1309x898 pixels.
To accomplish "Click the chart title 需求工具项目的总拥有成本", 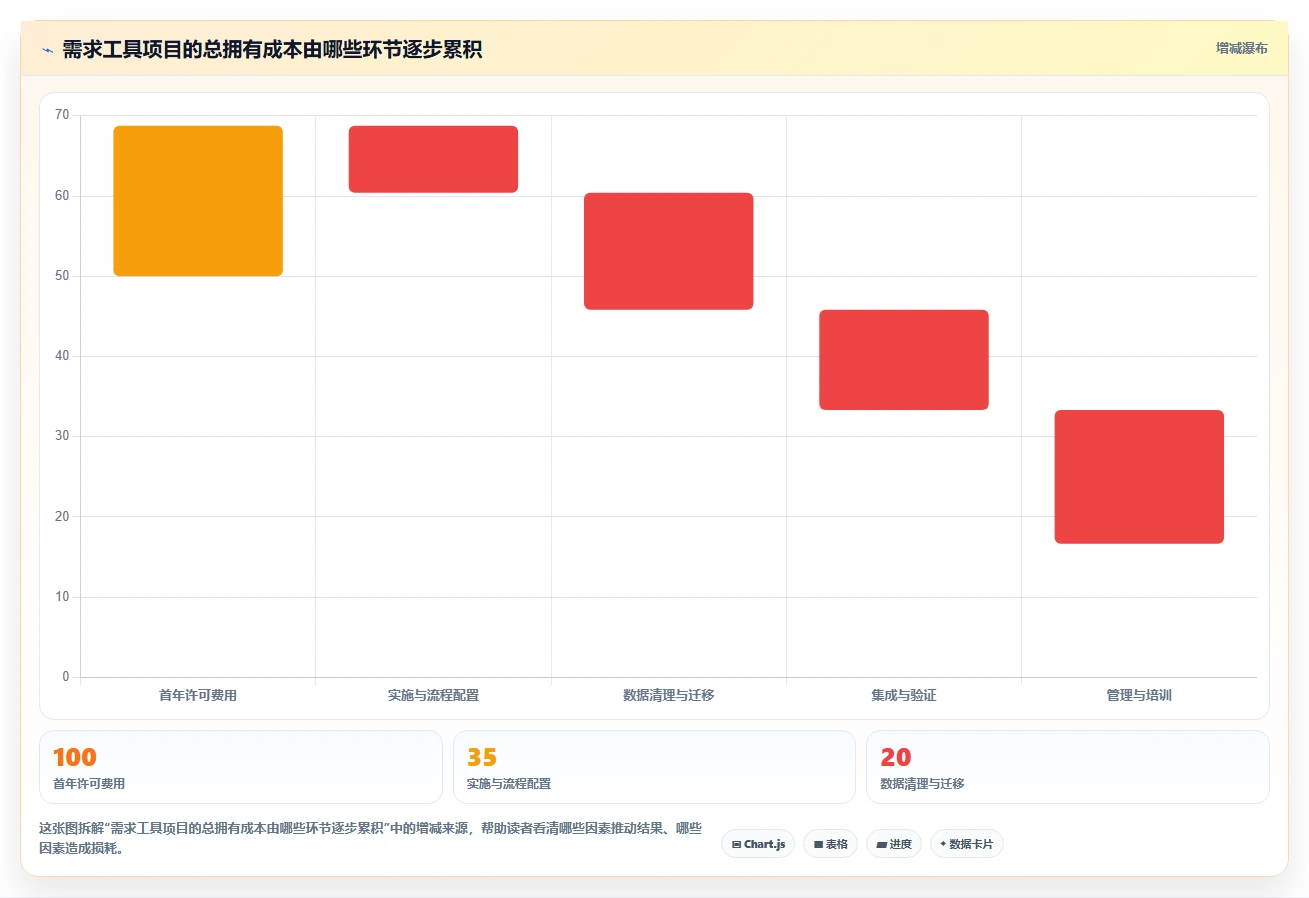I will pyautogui.click(x=272, y=50).
